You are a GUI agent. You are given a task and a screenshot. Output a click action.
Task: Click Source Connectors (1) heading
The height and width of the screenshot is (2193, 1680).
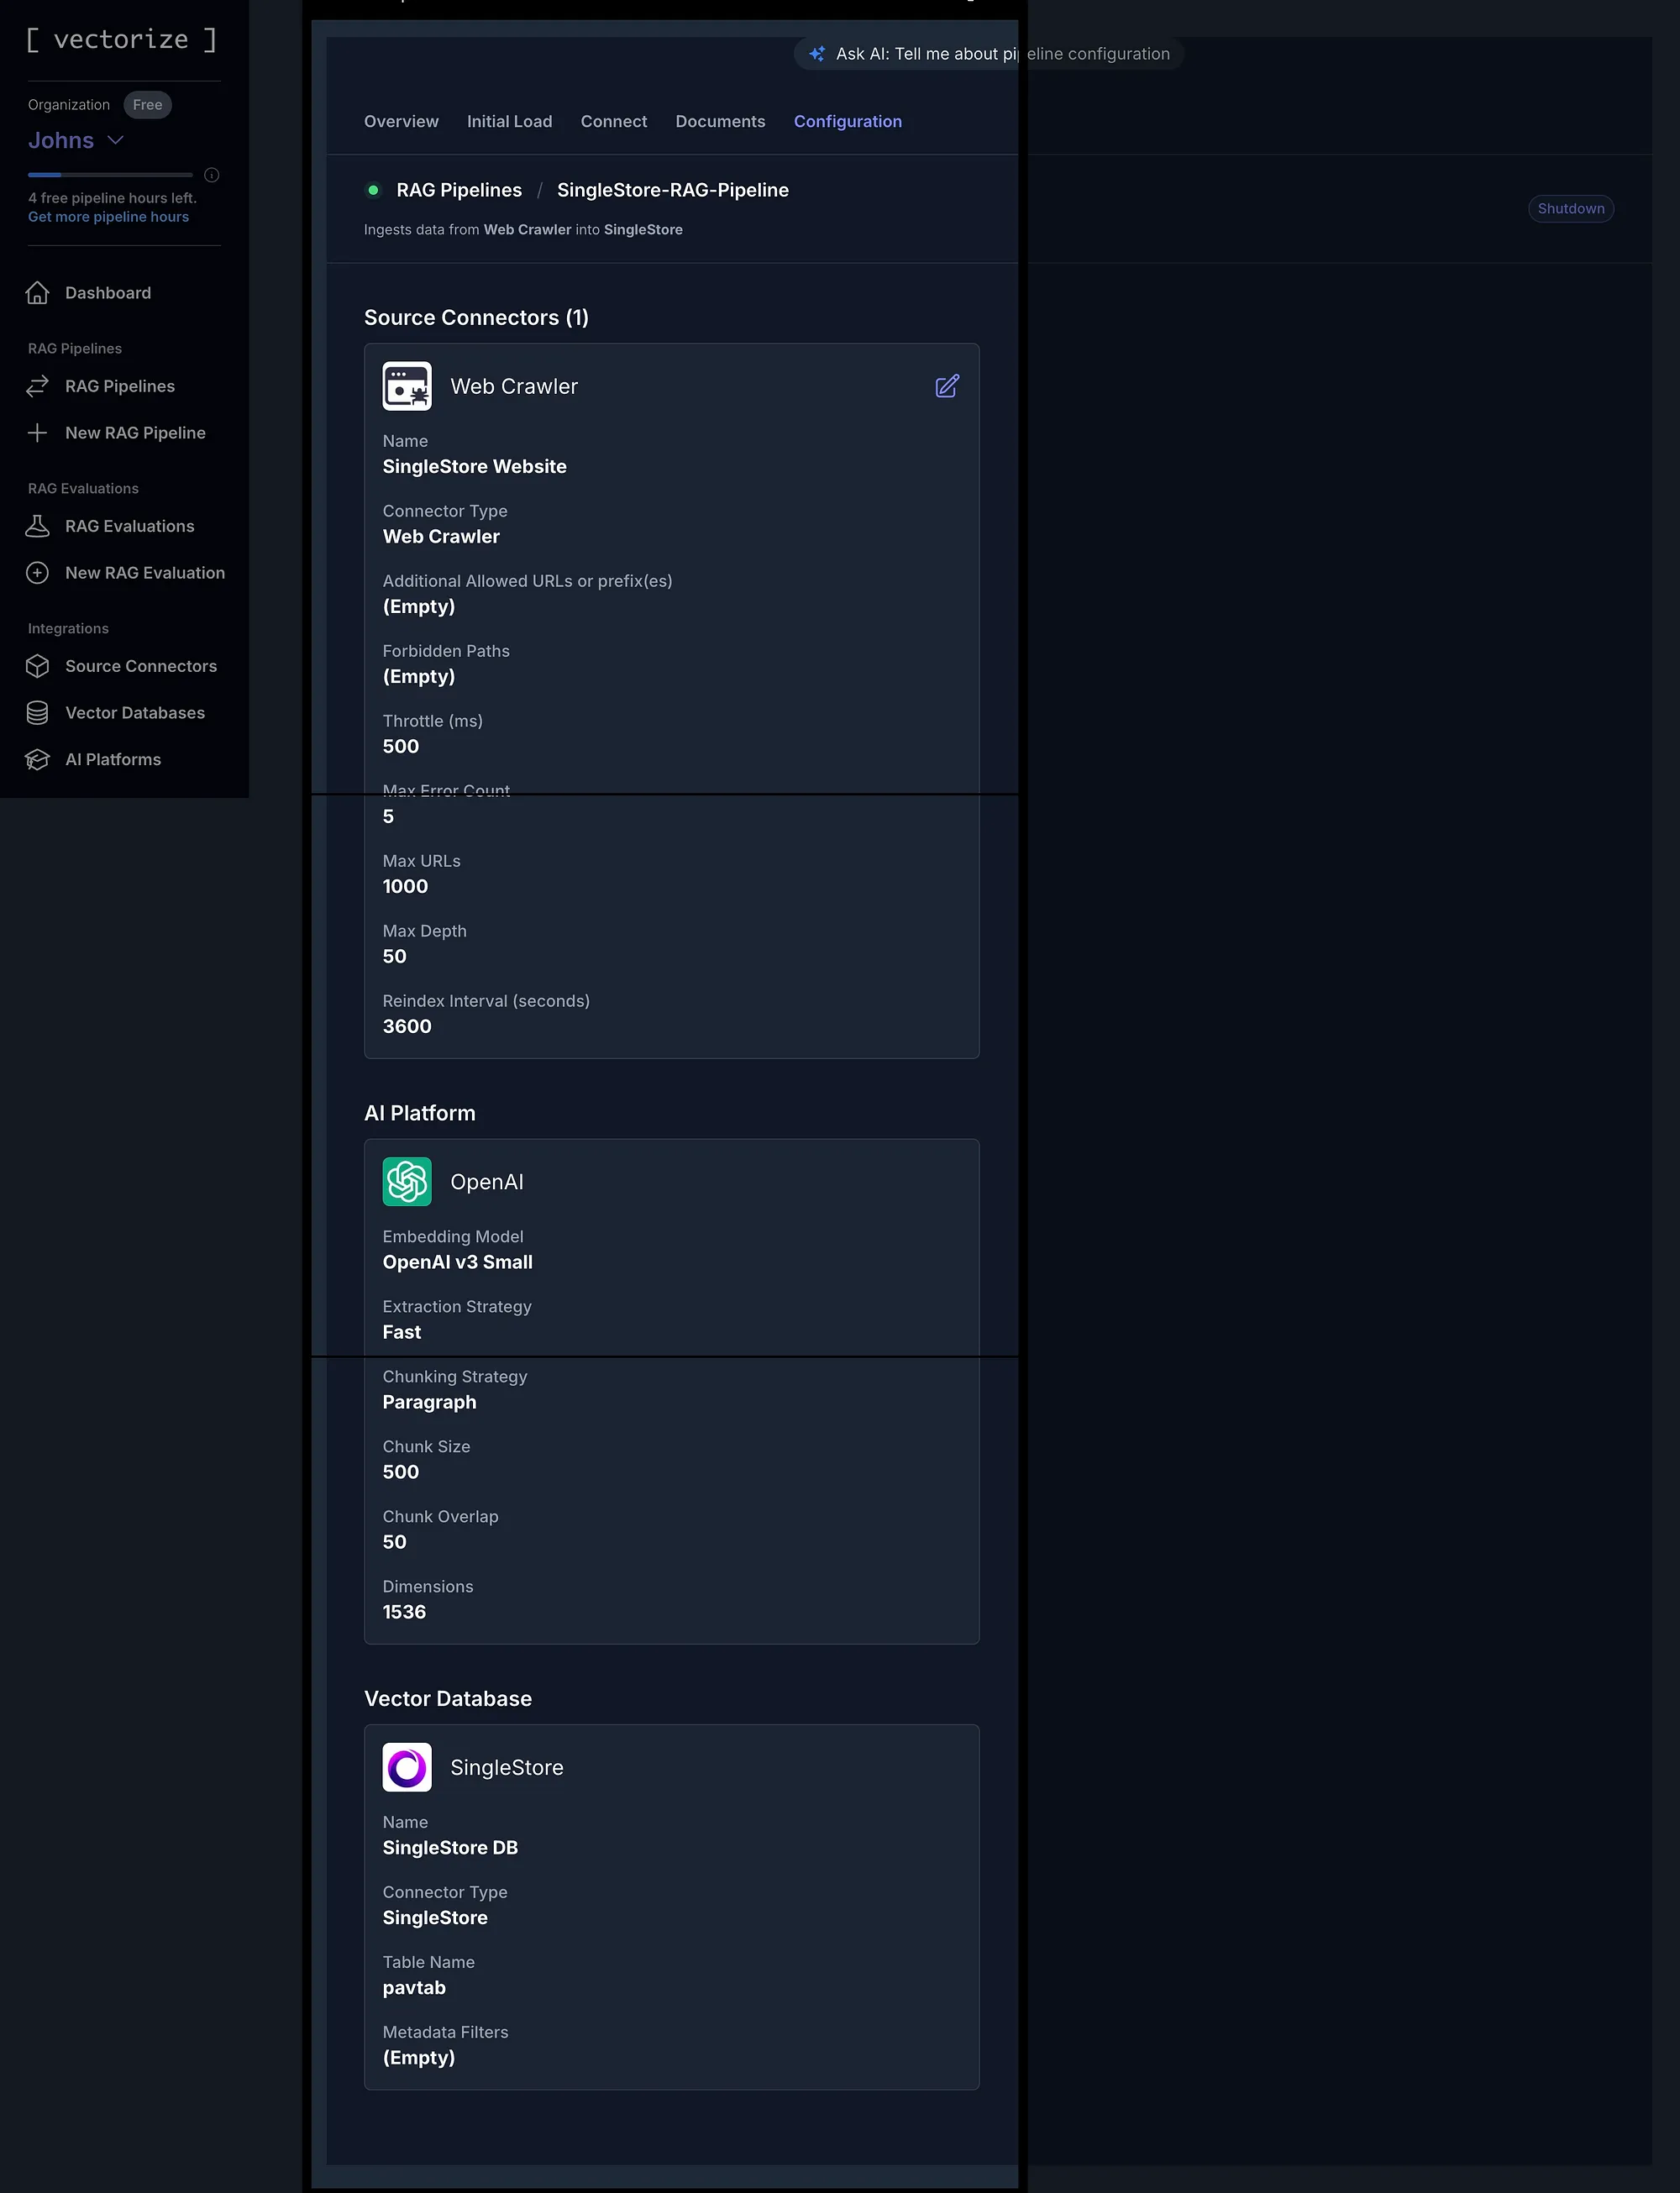[476, 318]
